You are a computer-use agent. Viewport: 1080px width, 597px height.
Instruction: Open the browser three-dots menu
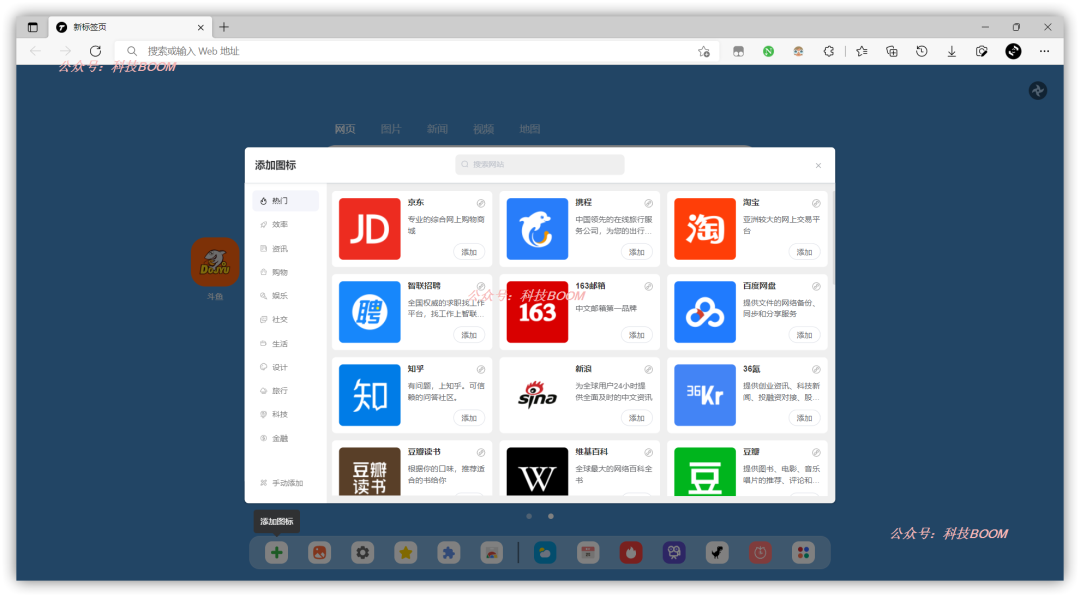click(x=1044, y=52)
